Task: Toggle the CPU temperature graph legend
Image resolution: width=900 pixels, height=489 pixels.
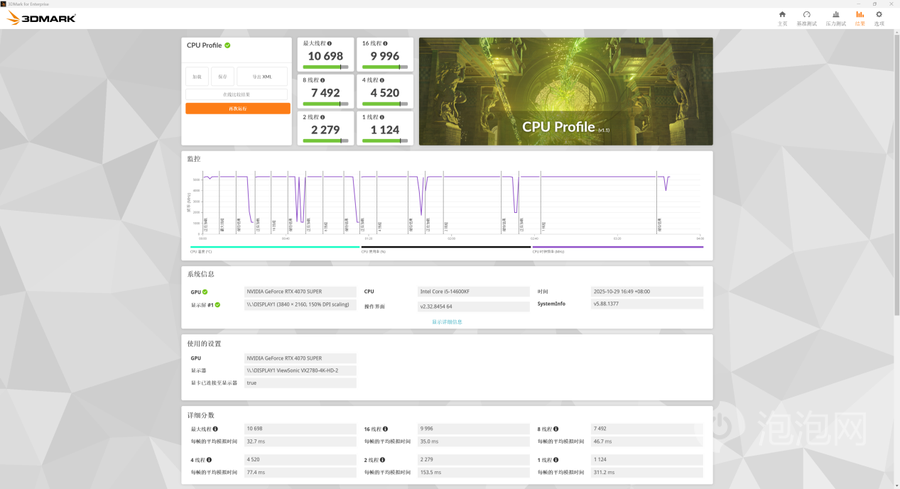Action: [274, 247]
